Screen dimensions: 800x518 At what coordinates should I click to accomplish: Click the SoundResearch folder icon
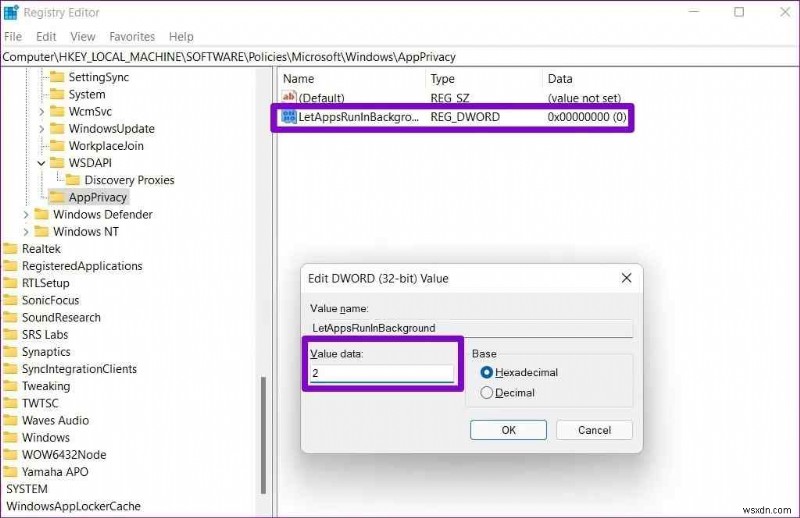coord(10,317)
